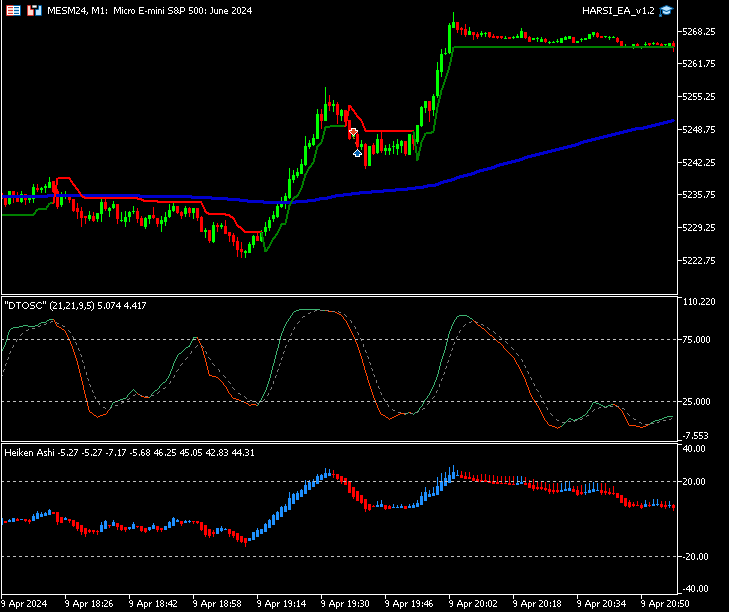Click the HARSI_EA_v1.2 expert name label
The height and width of the screenshot is (612, 729).
click(x=618, y=10)
